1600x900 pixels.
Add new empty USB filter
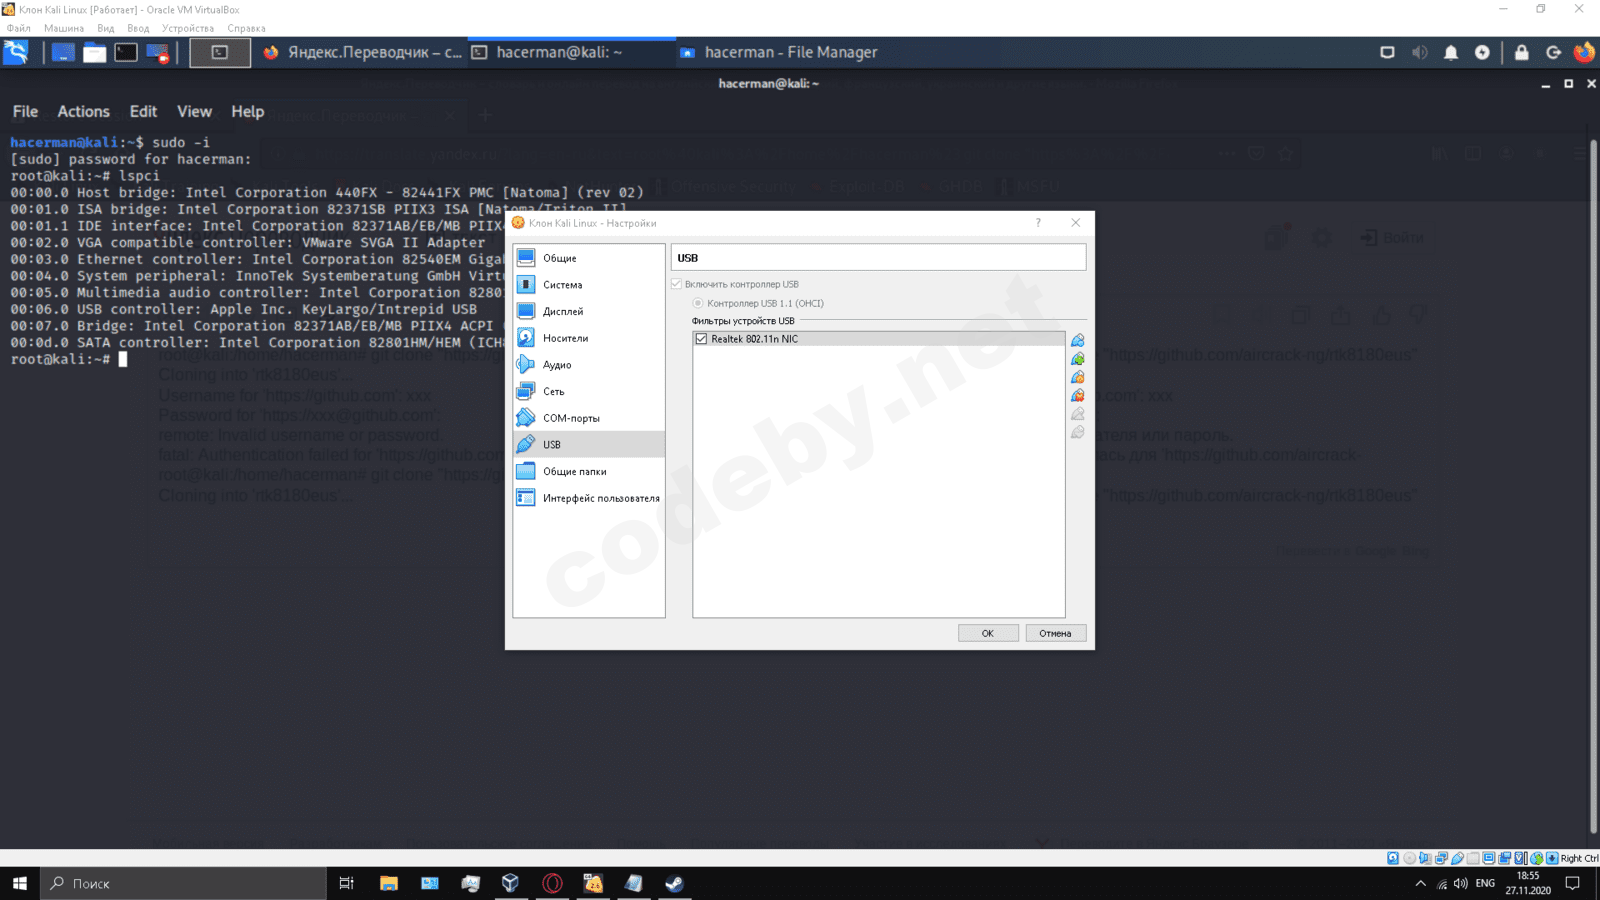coord(1077,341)
